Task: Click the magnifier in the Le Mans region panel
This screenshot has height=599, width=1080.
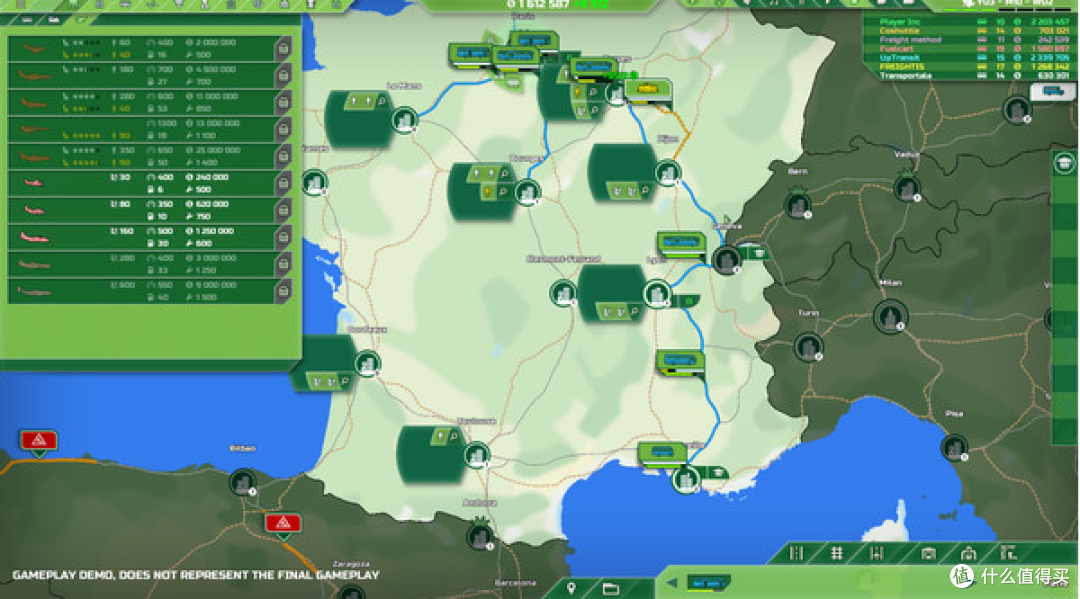Action: click(382, 101)
